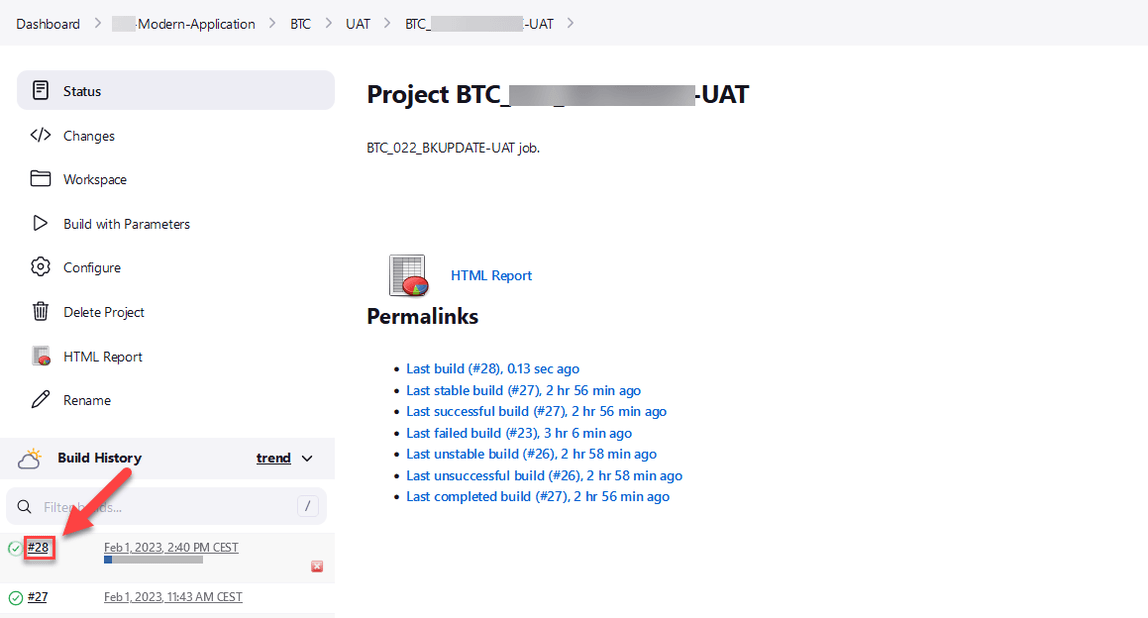Viewport: 1148px width, 618px height.
Task: Open the large HTML Report chart icon
Action: [x=408, y=276]
